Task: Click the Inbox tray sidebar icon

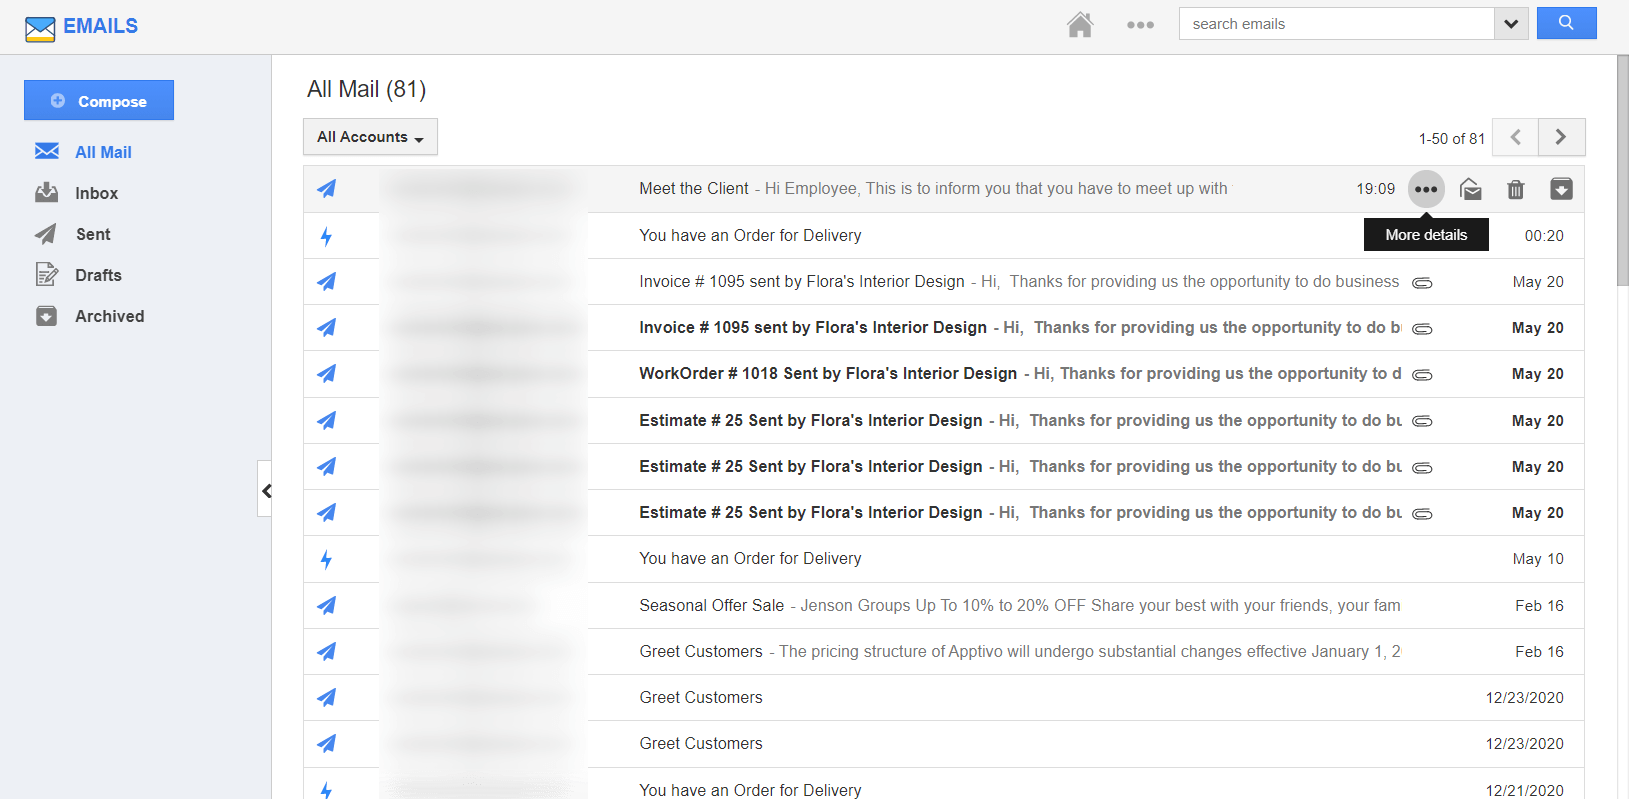Action: (x=47, y=192)
